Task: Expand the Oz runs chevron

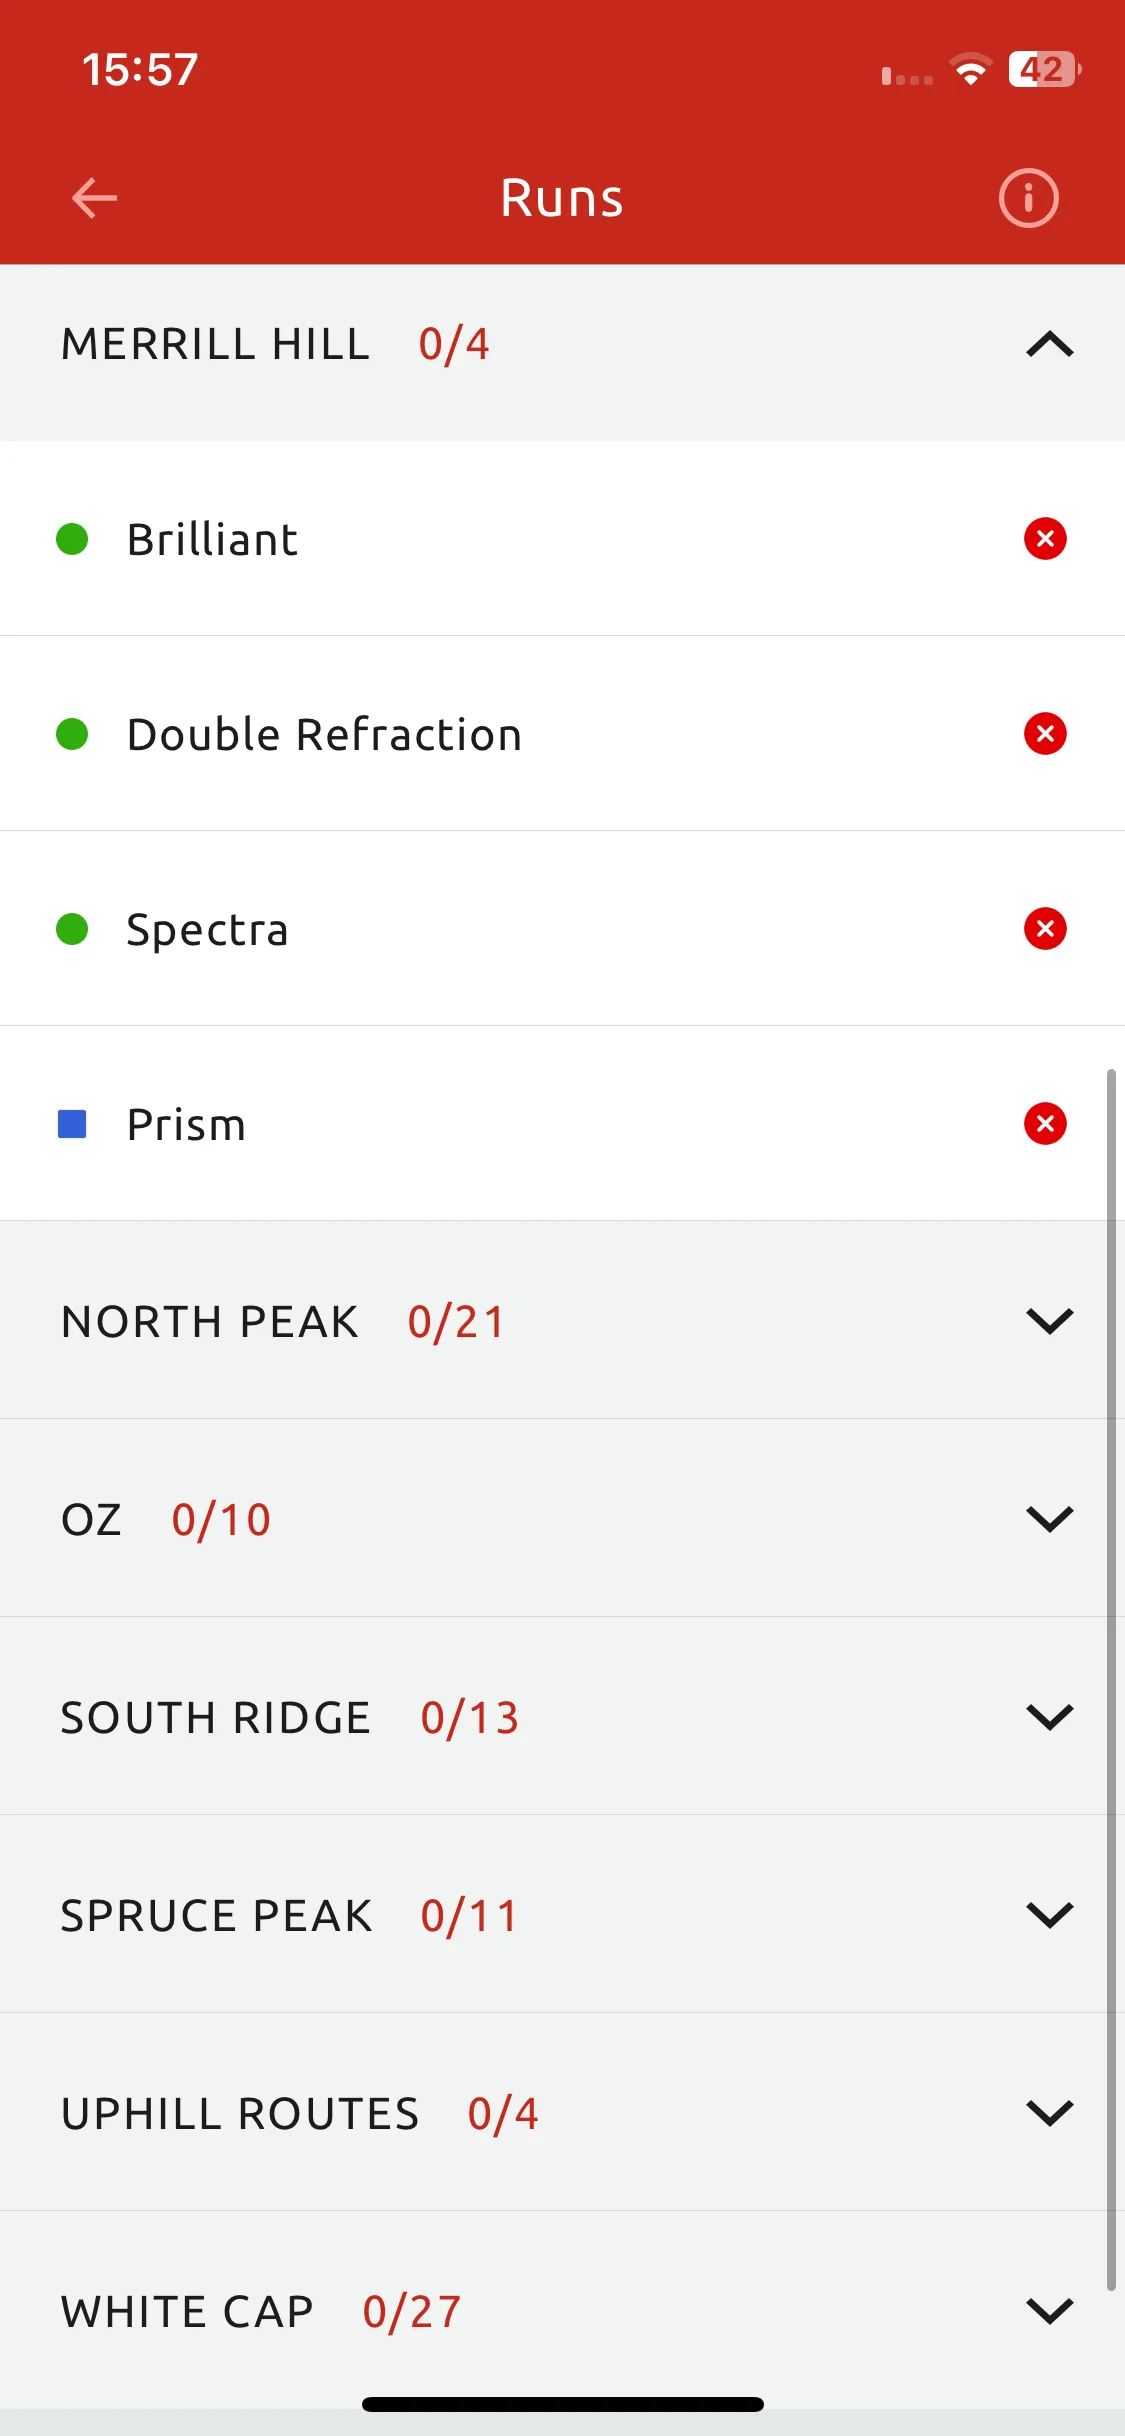Action: tap(1050, 1519)
